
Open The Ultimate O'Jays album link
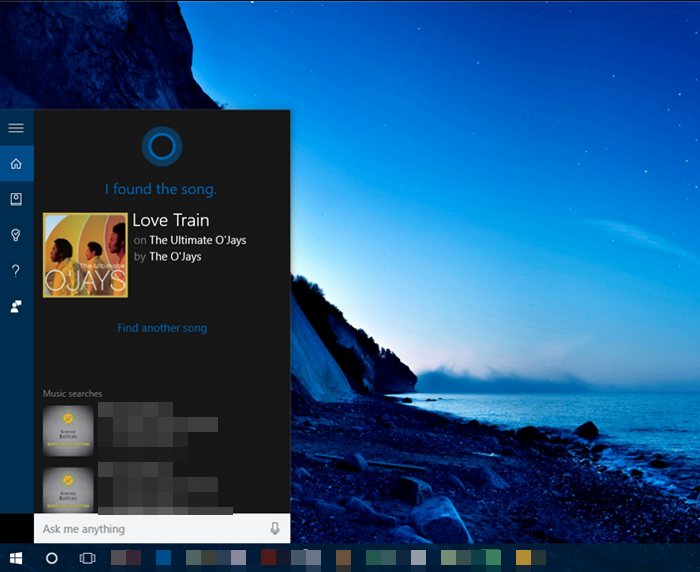[x=197, y=240]
